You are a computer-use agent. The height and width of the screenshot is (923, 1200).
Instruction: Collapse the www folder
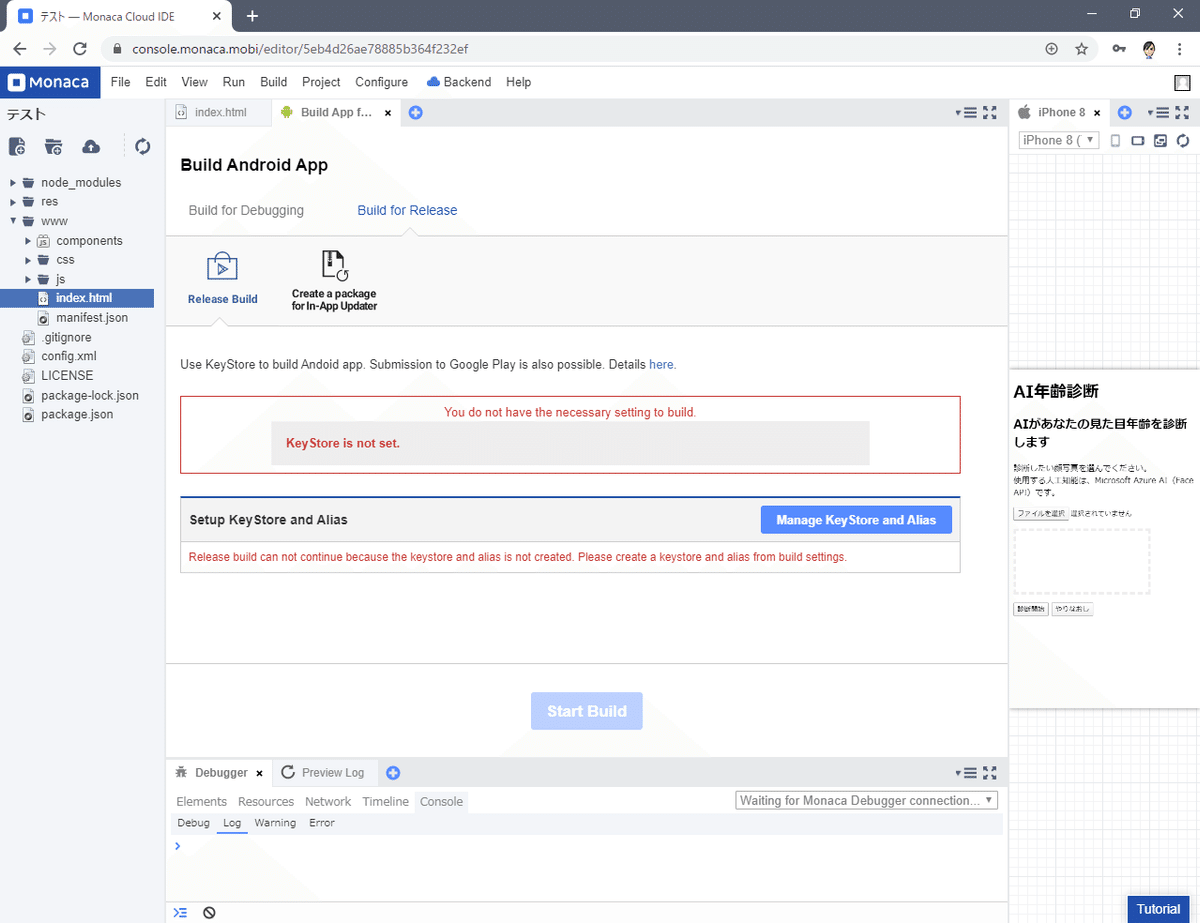[x=13, y=221]
